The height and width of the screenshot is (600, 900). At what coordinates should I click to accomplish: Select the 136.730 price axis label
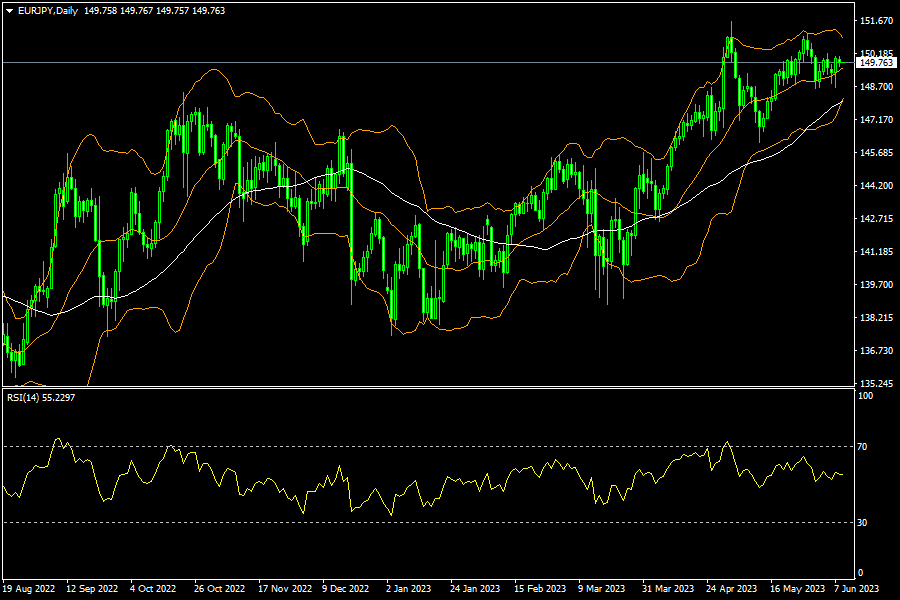[x=876, y=350]
